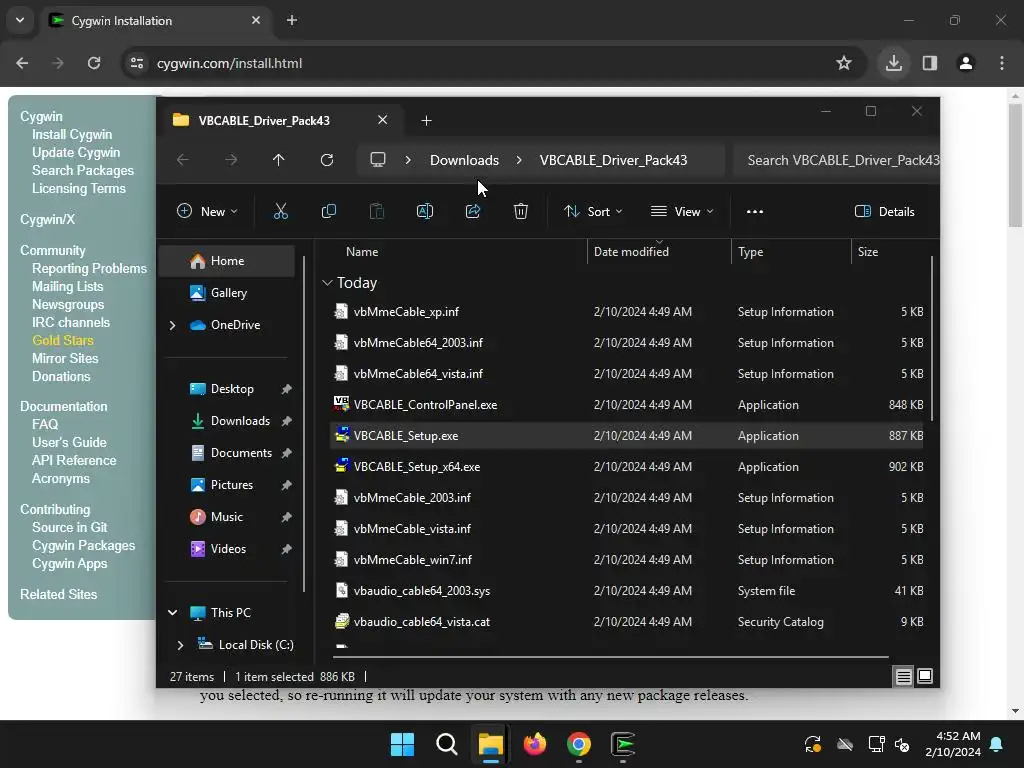Open Chrome side panel icon
This screenshot has width=1024, height=768.
(x=930, y=63)
